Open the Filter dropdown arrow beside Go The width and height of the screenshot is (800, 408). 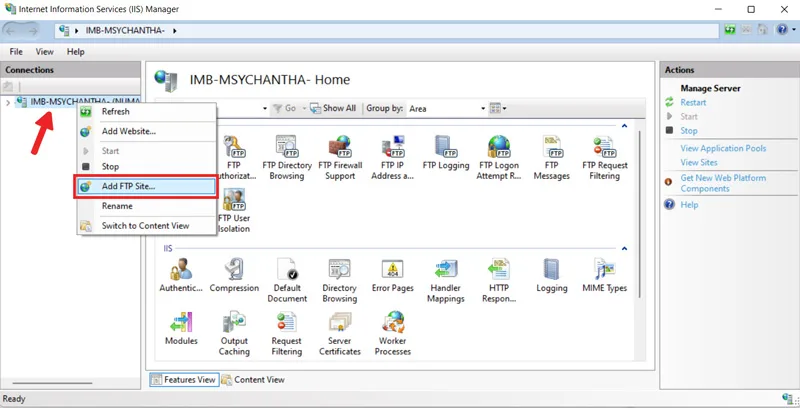tap(265, 109)
